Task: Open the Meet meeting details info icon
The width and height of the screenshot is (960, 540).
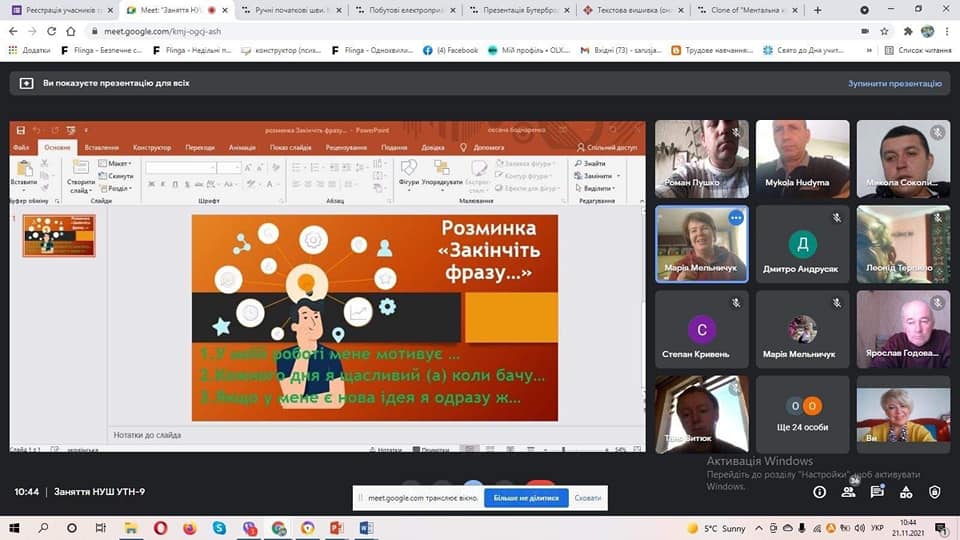Action: coord(819,492)
